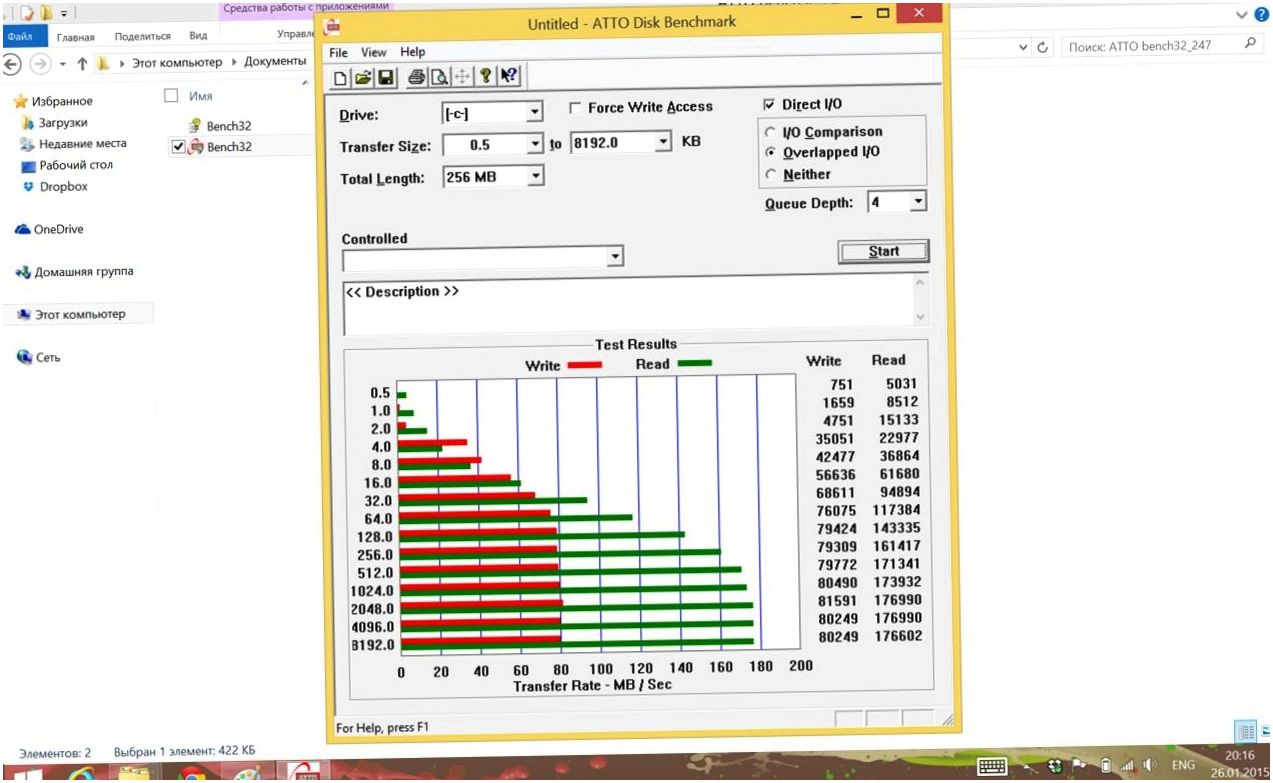Switch to Вид ribbon tab
The width and height of the screenshot is (1273, 783).
pos(198,35)
